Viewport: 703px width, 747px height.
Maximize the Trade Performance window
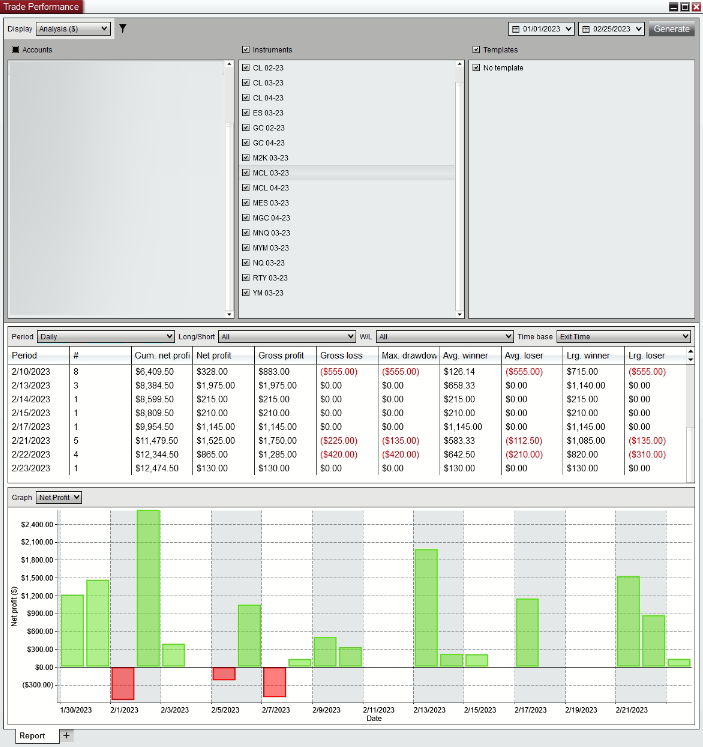pyautogui.click(x=684, y=6)
